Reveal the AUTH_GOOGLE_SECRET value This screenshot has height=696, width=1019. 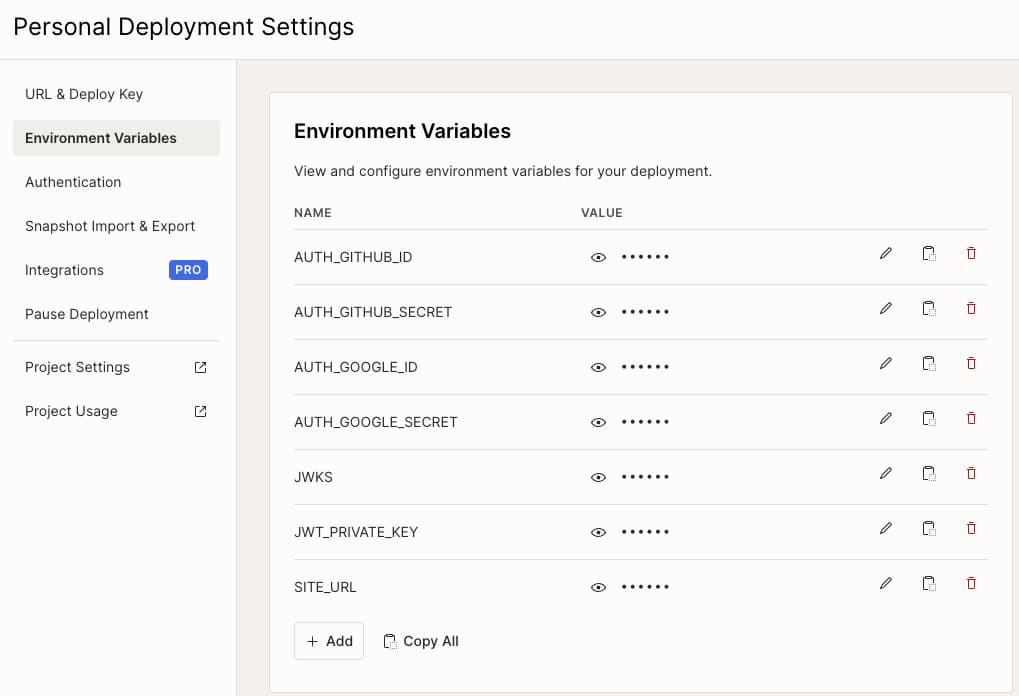click(598, 422)
